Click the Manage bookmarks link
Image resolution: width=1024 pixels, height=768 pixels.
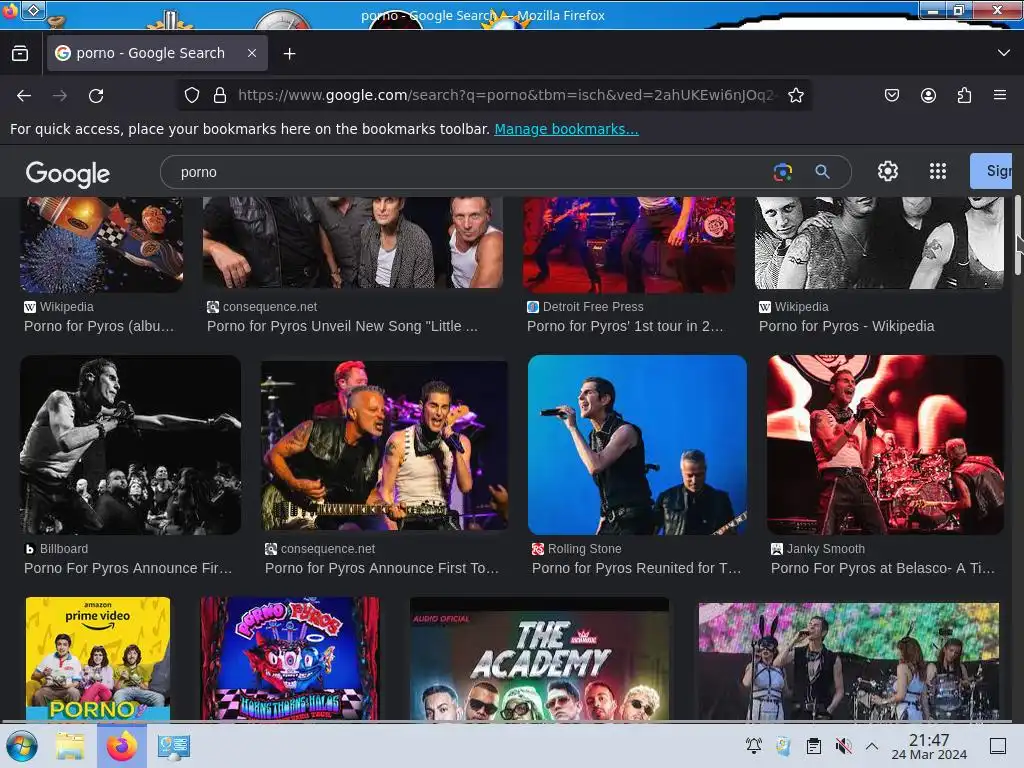point(566,129)
